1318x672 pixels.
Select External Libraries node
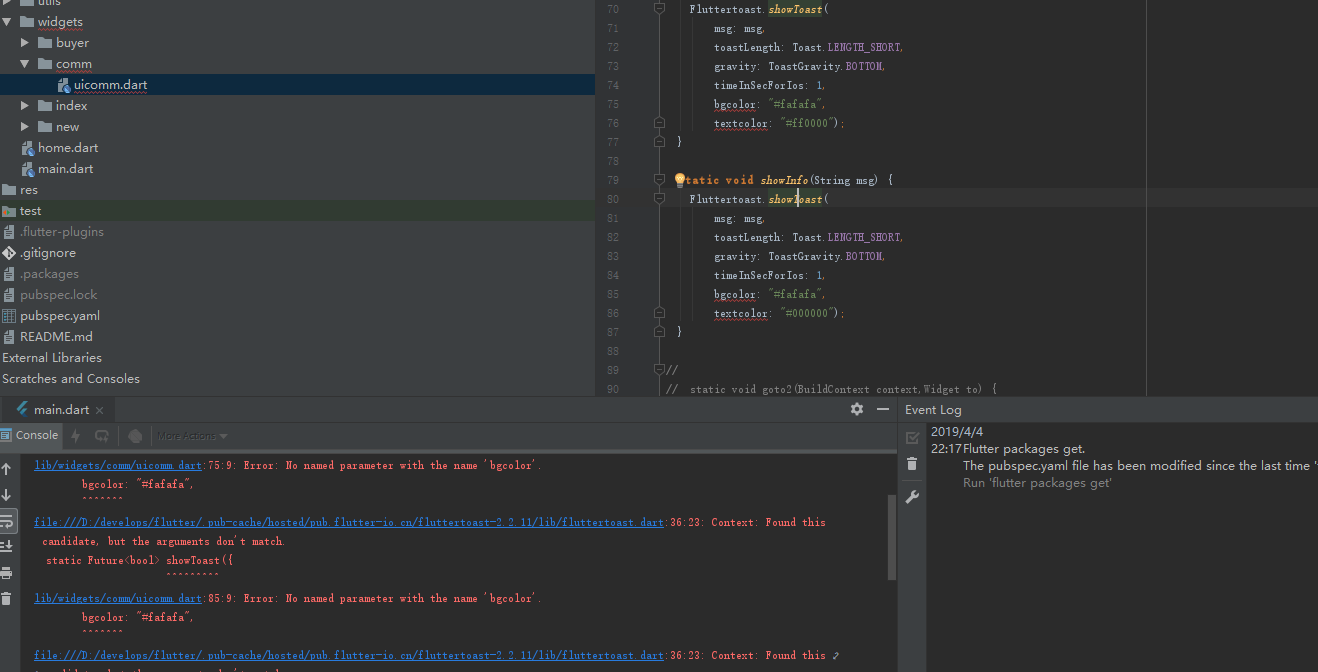pos(52,358)
